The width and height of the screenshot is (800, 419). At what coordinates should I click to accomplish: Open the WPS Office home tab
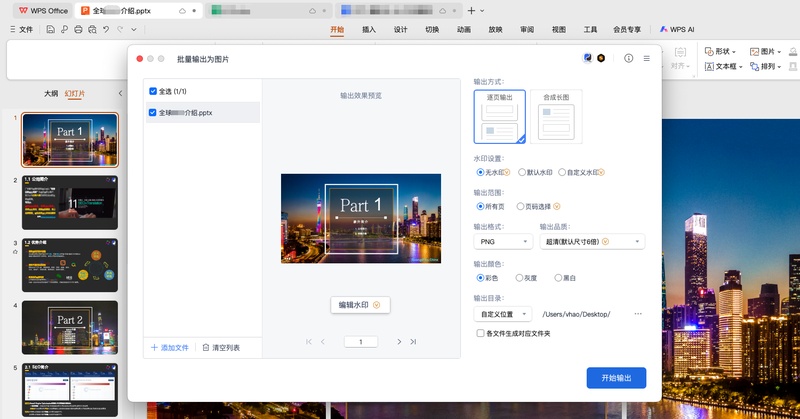point(43,11)
